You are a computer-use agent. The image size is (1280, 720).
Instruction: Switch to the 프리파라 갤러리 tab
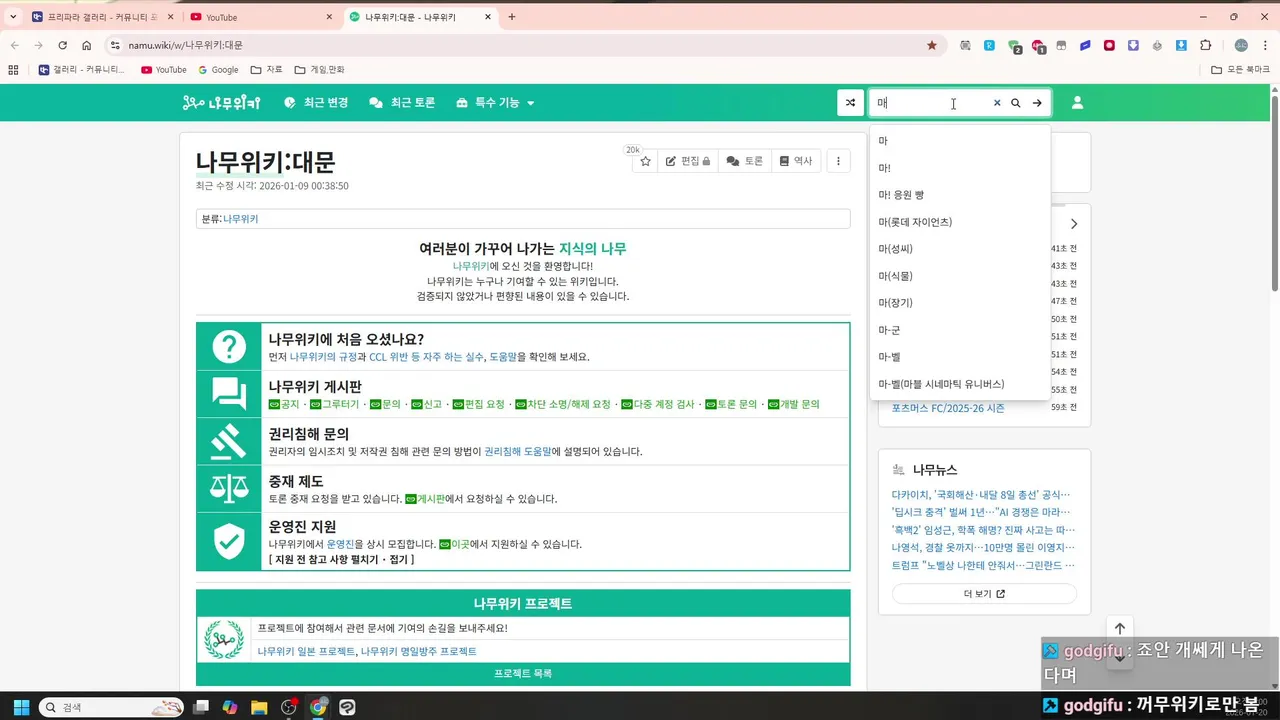coord(103,17)
